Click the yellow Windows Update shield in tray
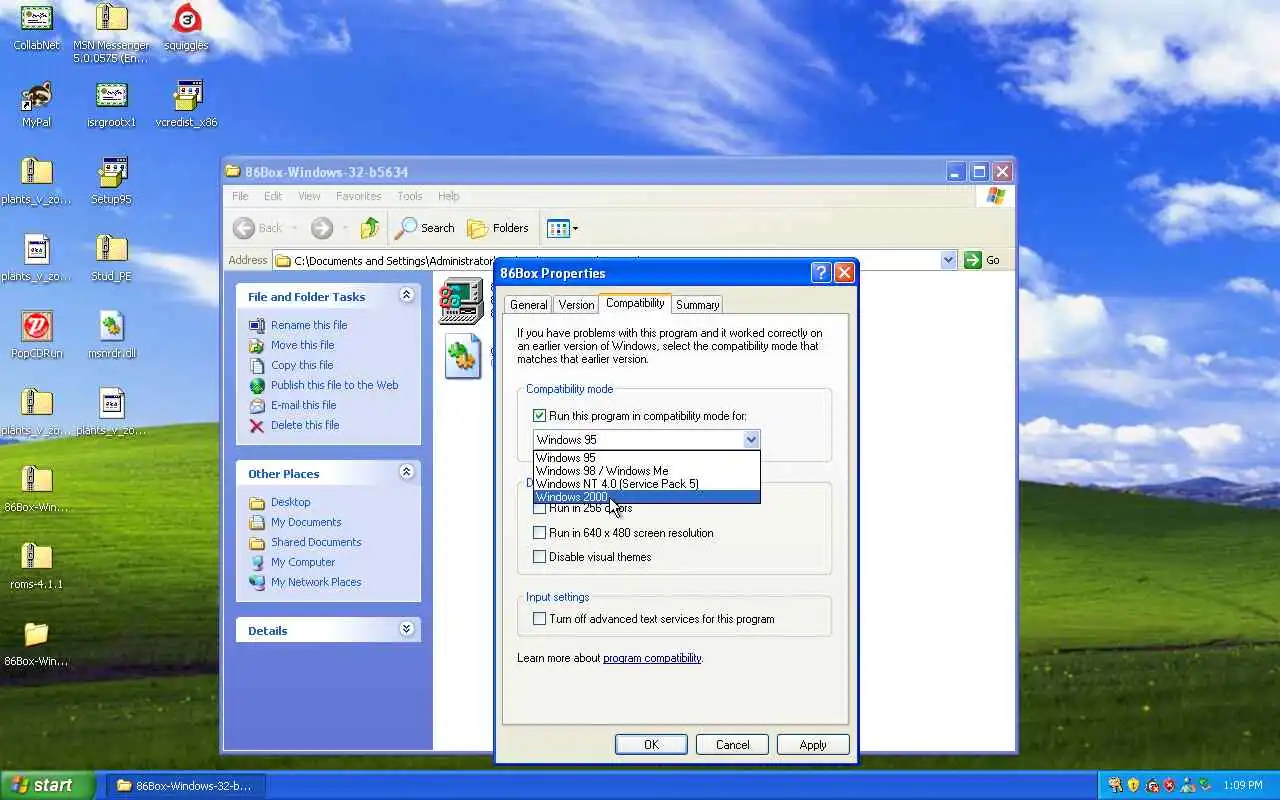Viewport: 1280px width, 800px height. [x=1133, y=785]
